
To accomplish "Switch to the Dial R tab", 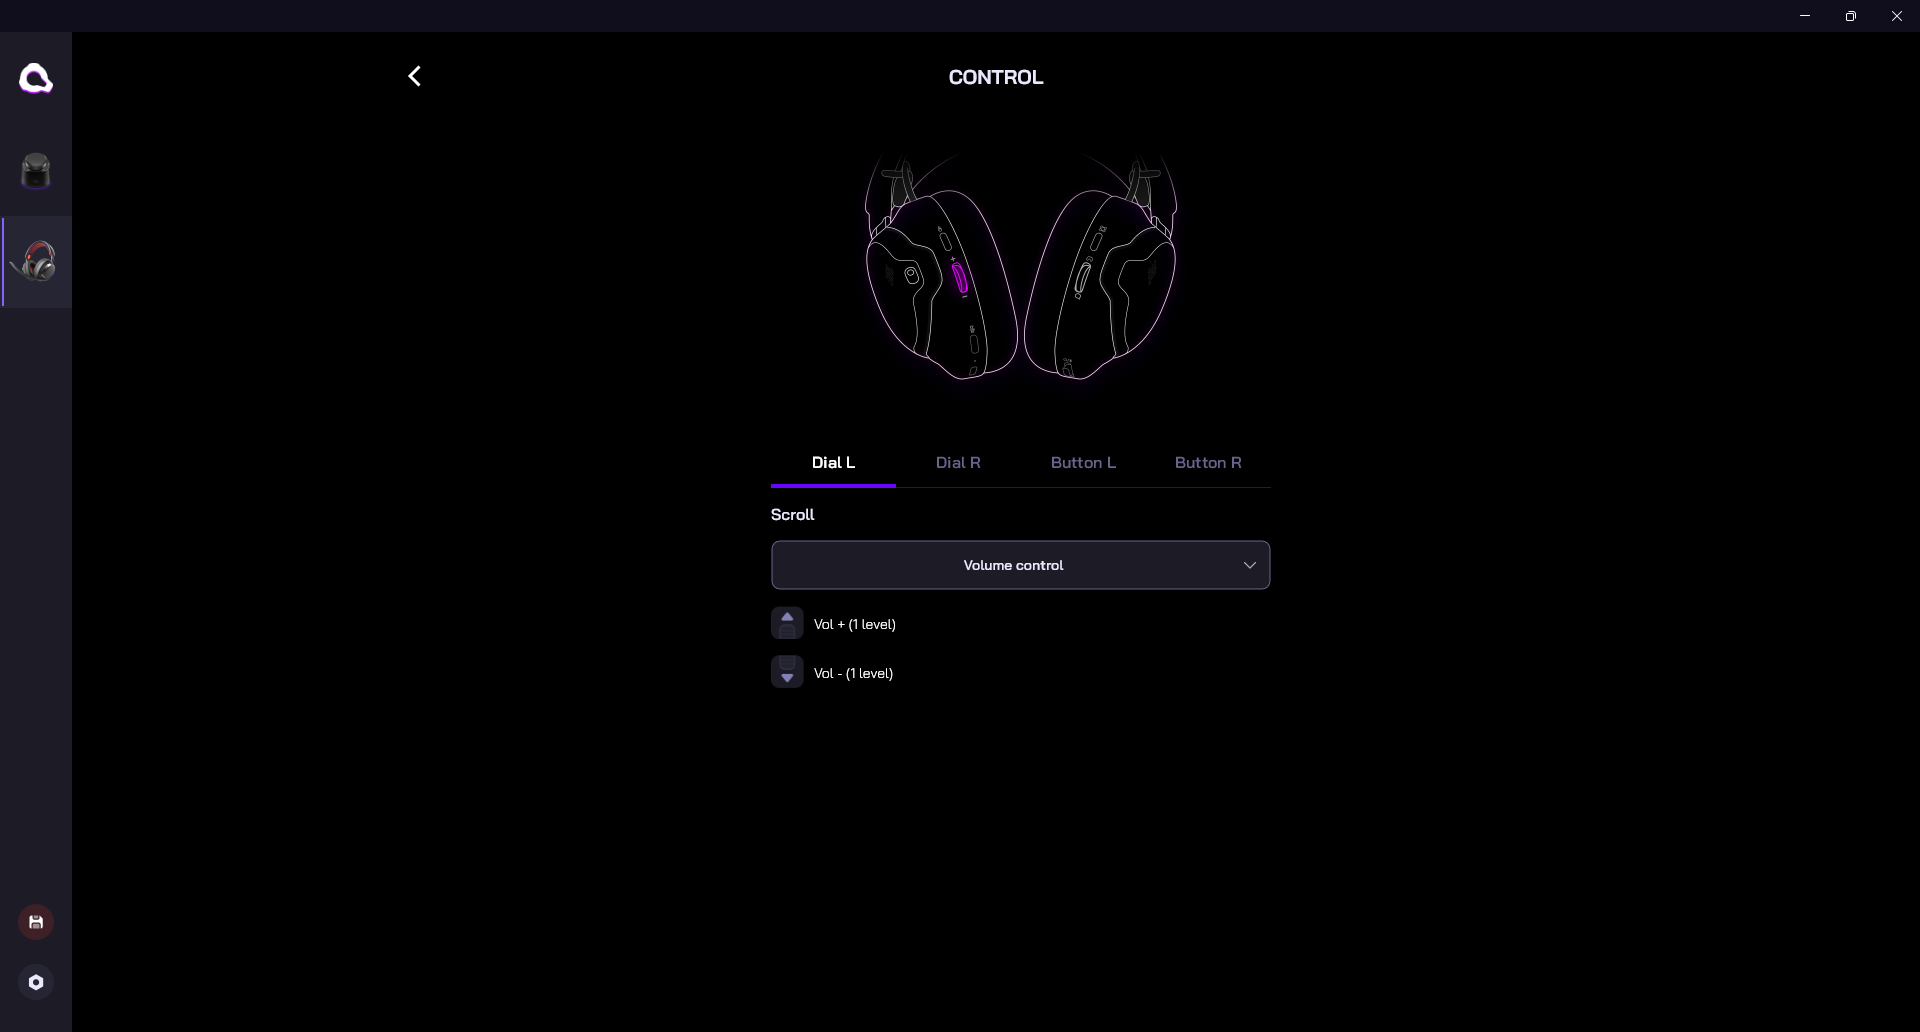I will point(957,462).
